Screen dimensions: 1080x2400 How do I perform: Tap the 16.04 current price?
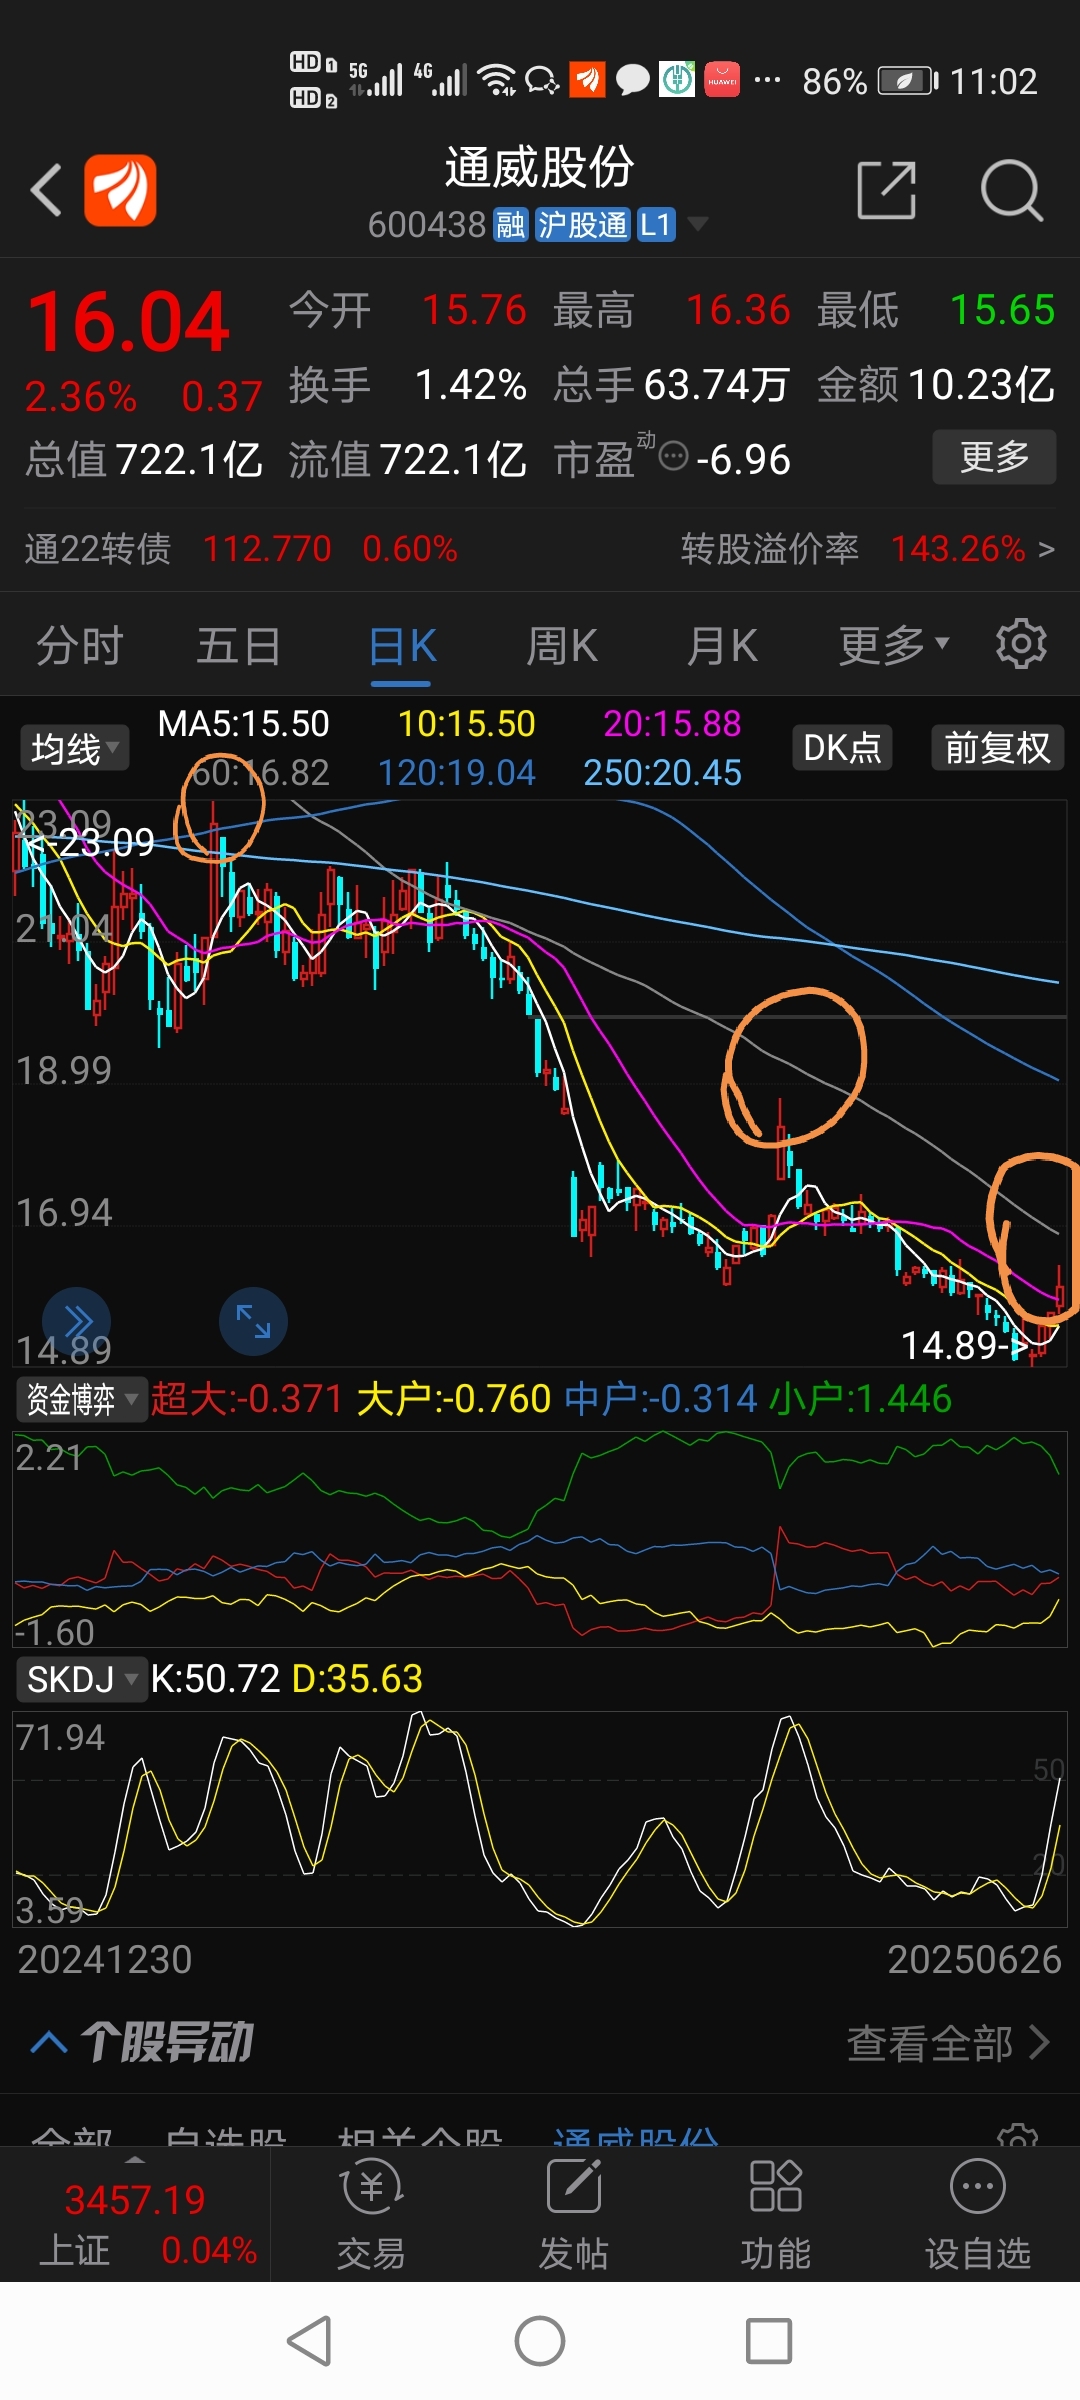click(x=128, y=322)
